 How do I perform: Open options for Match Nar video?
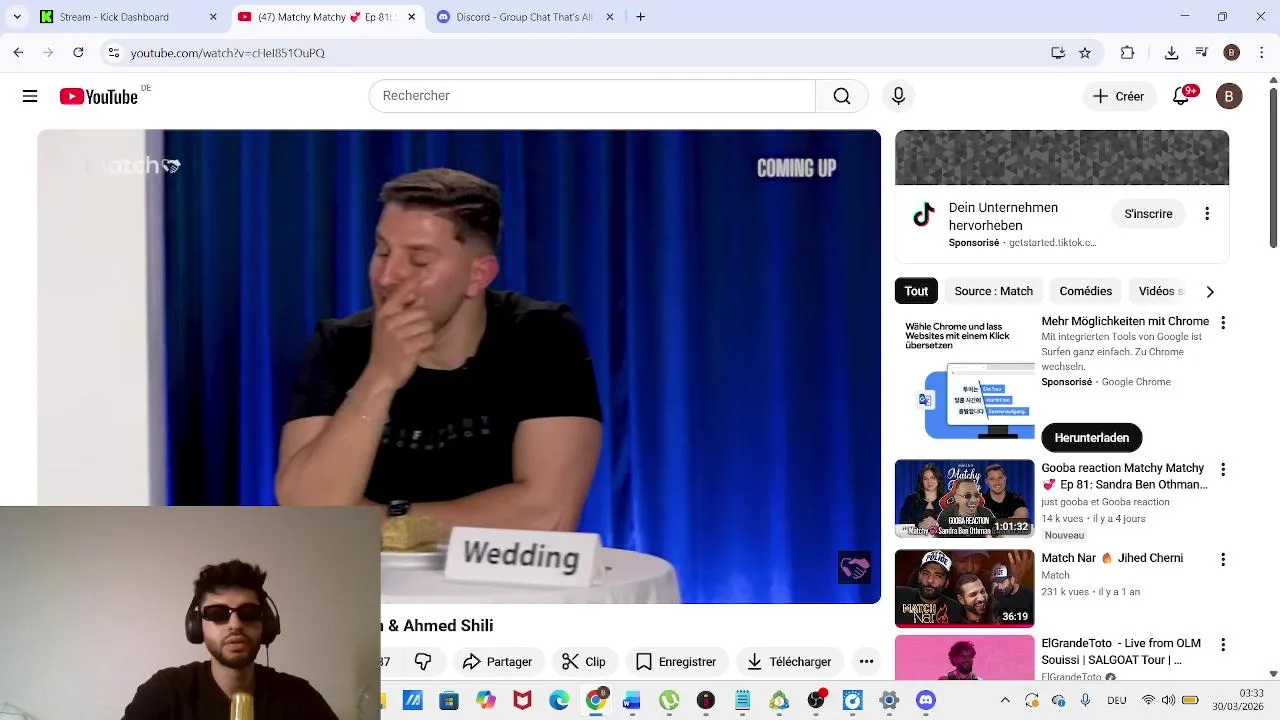(x=1222, y=560)
